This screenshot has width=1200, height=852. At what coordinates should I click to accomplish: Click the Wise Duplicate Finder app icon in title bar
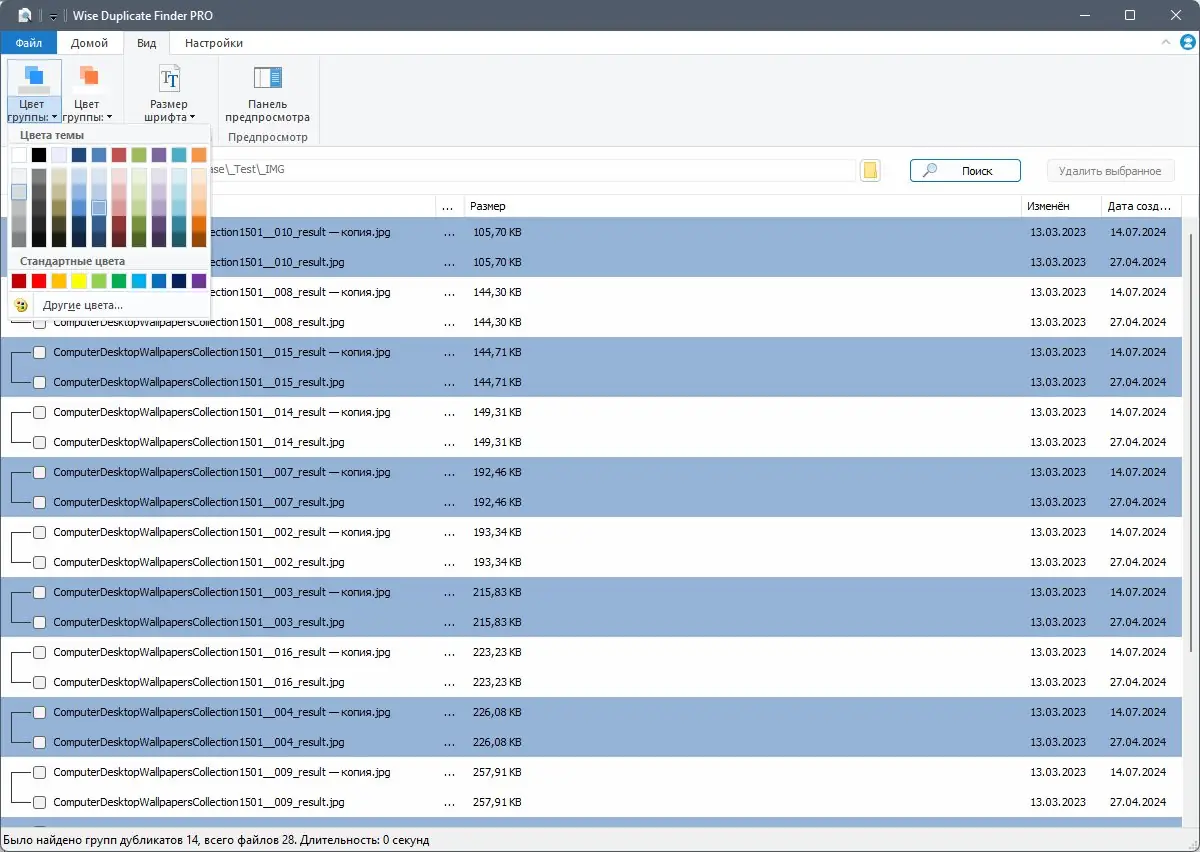25,16
